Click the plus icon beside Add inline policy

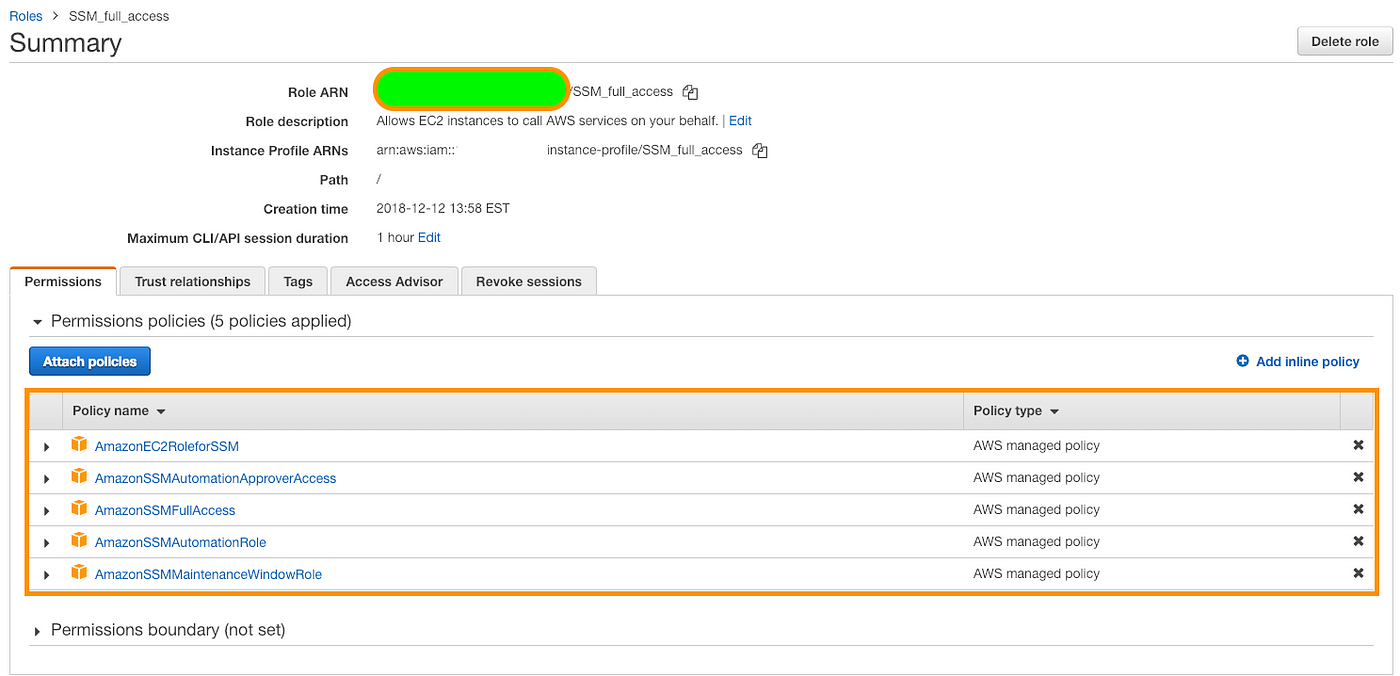[x=1243, y=361]
